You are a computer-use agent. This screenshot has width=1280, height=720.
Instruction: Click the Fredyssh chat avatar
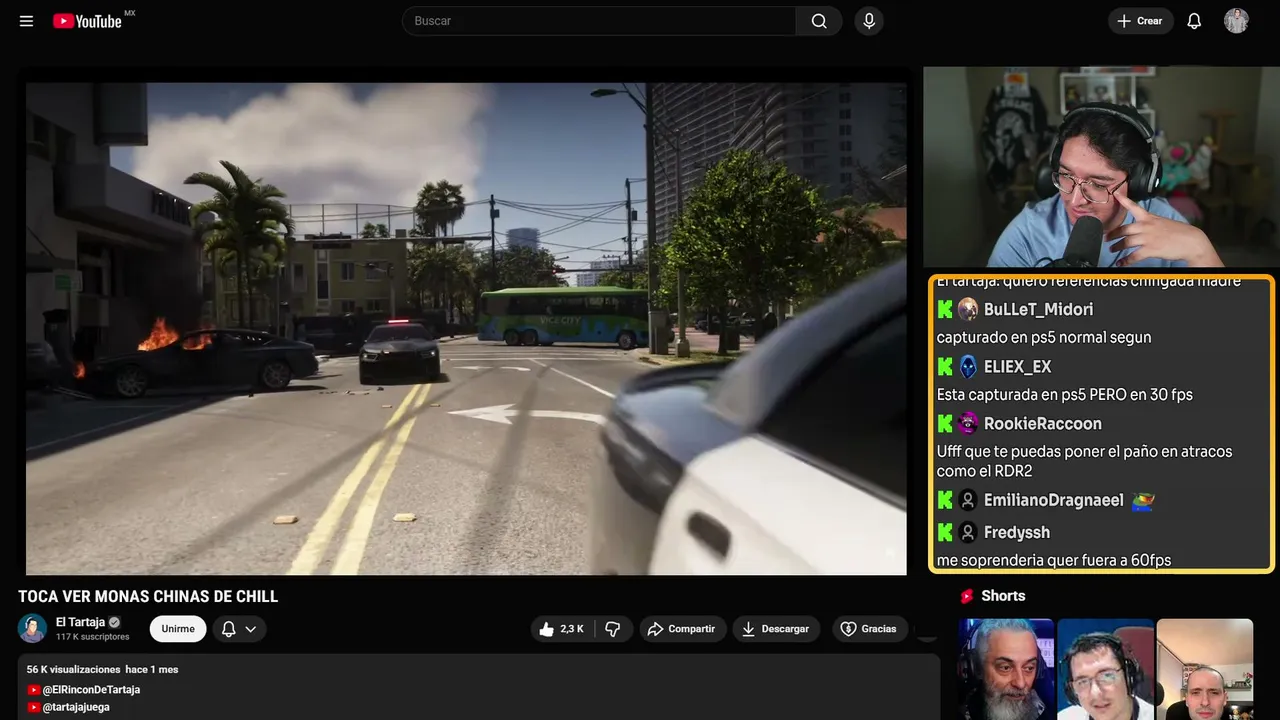click(x=968, y=532)
